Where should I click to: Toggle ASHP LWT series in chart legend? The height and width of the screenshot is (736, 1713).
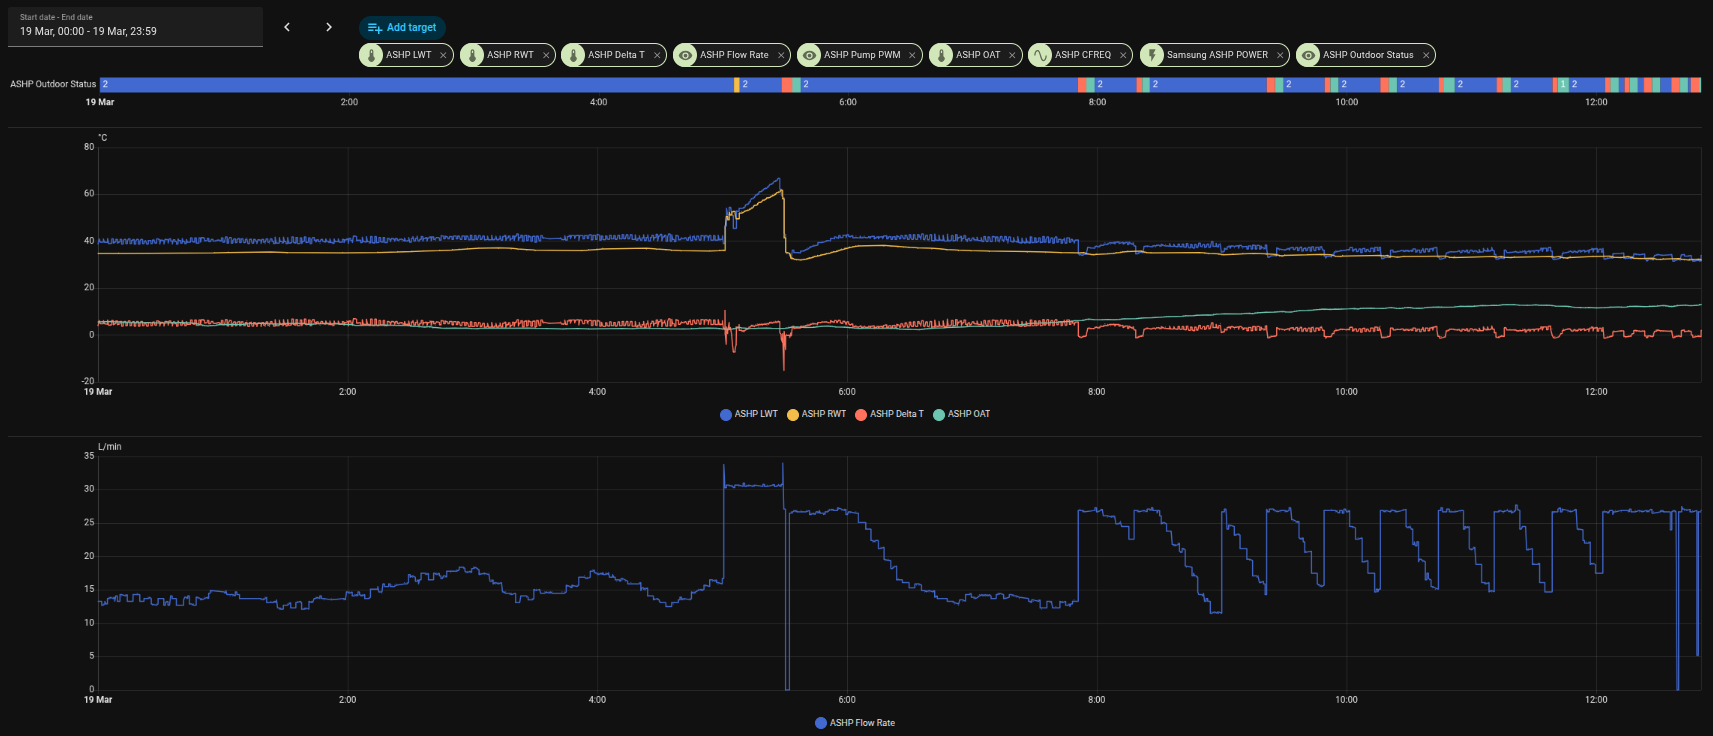[748, 414]
